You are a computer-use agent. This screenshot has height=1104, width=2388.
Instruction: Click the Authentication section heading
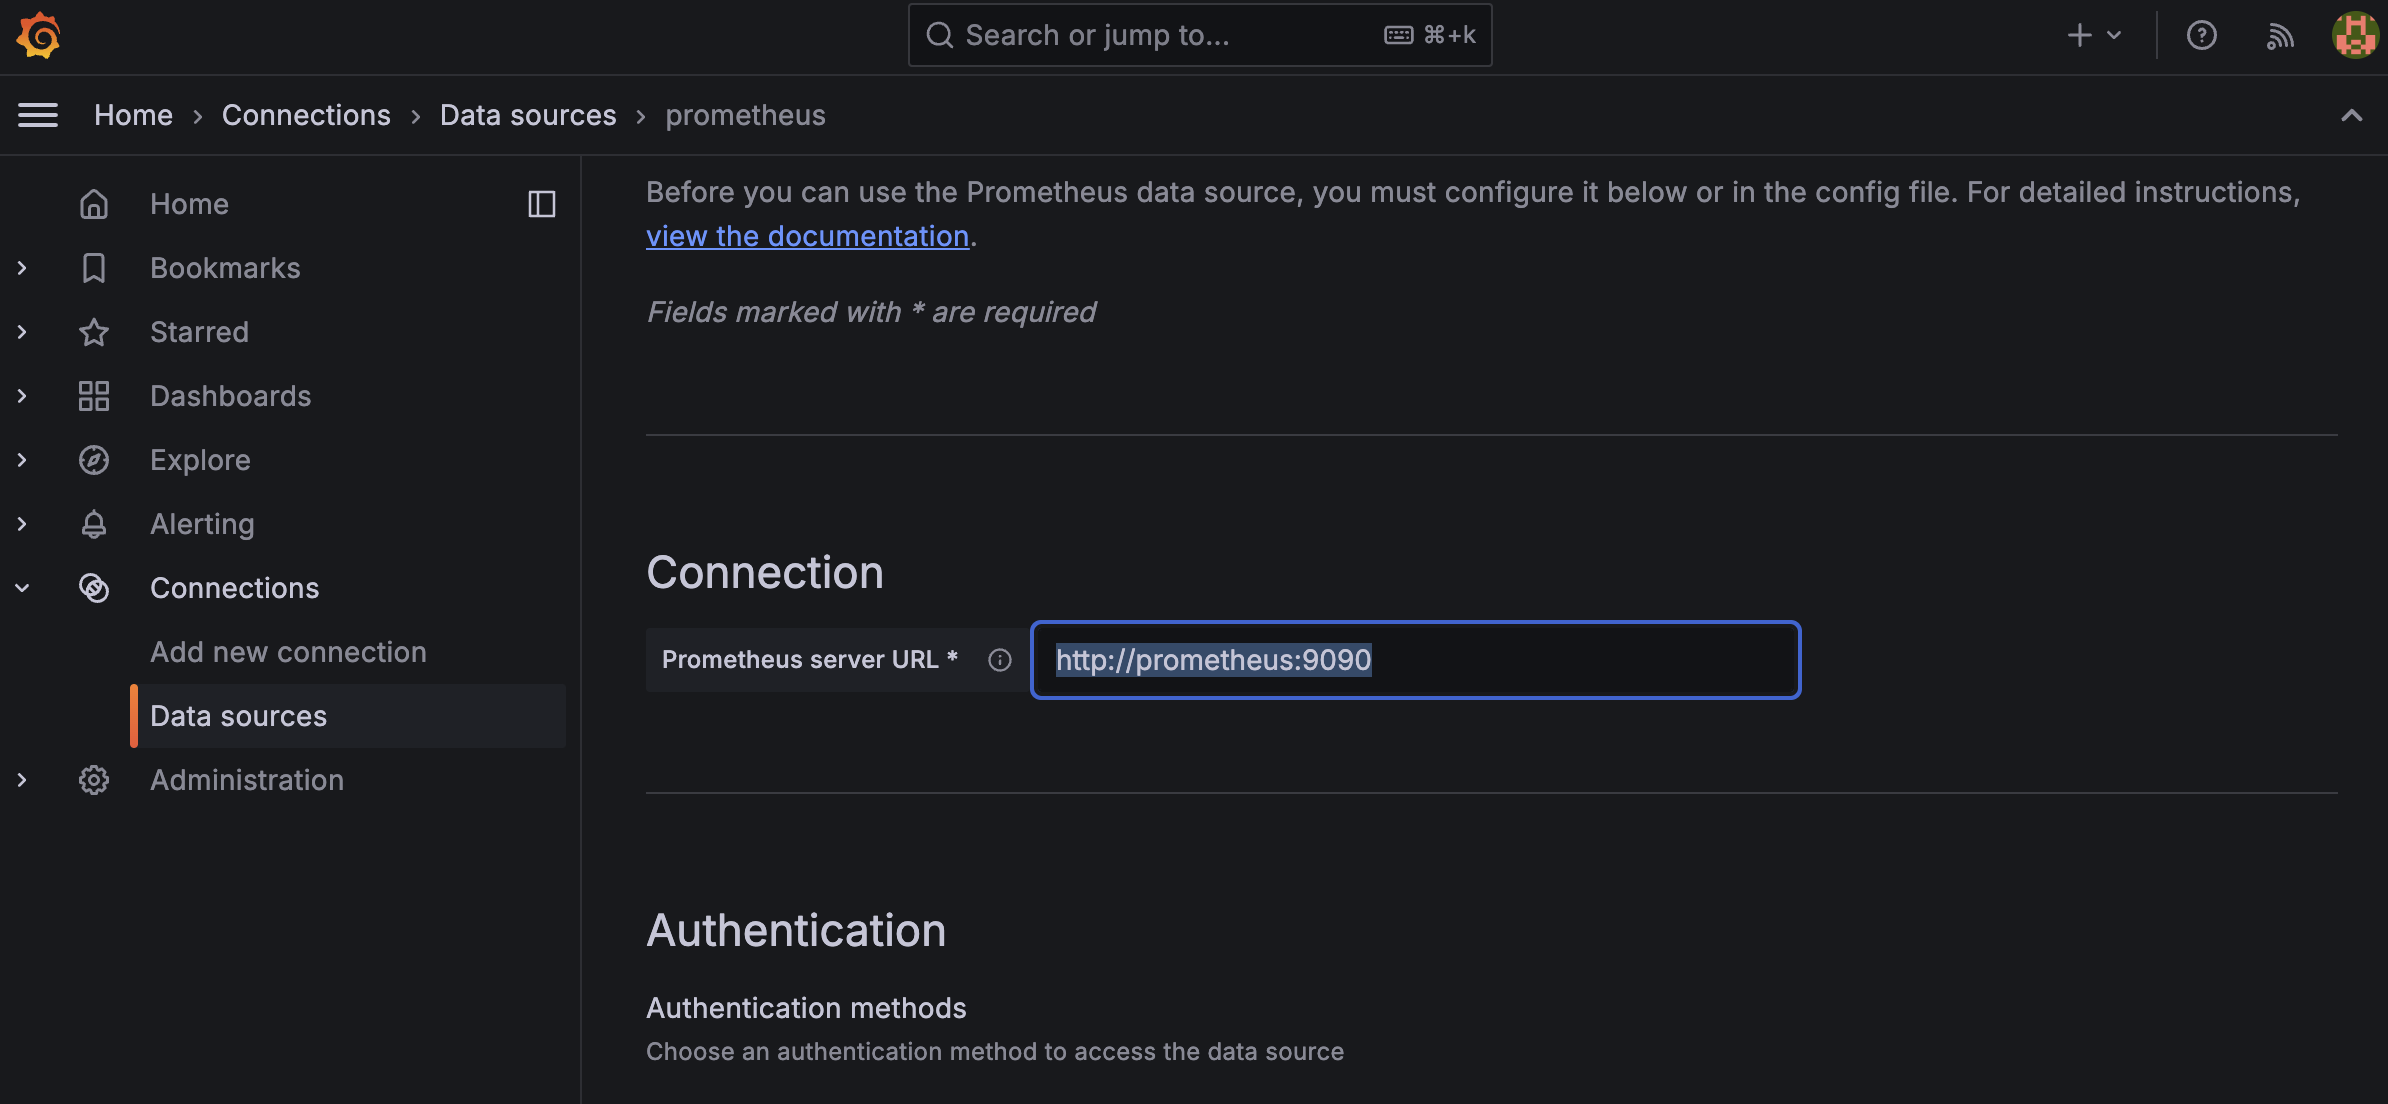coord(796,931)
